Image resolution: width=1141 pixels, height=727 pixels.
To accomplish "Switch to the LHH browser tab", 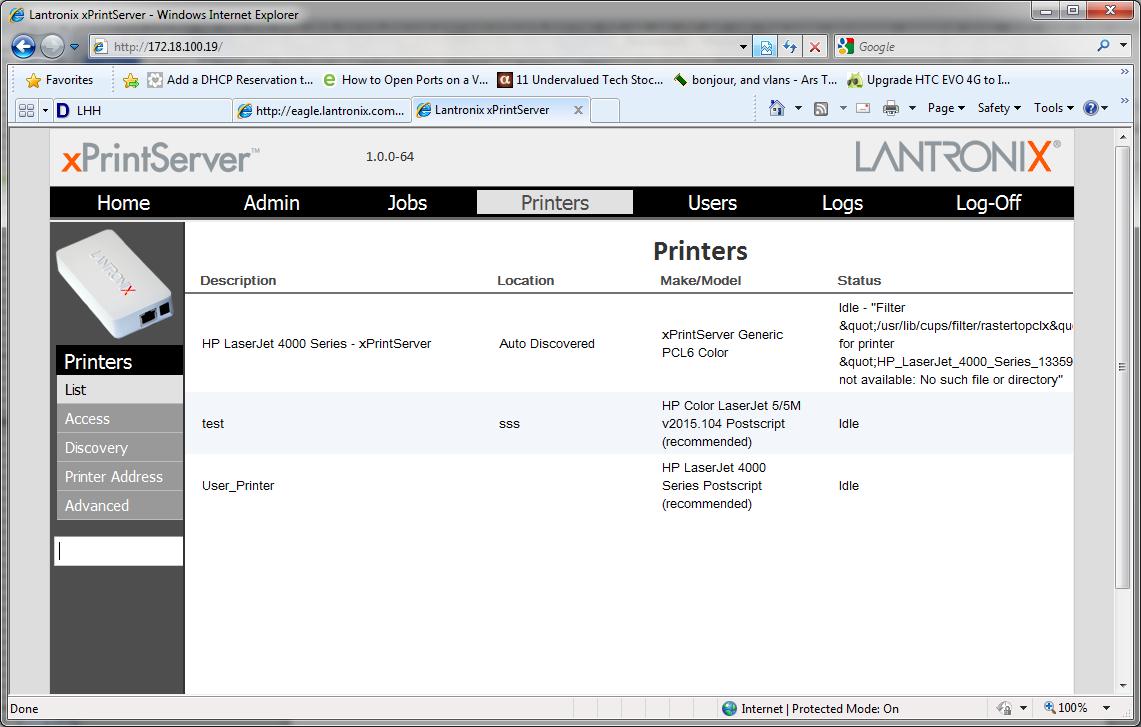I will point(140,110).
